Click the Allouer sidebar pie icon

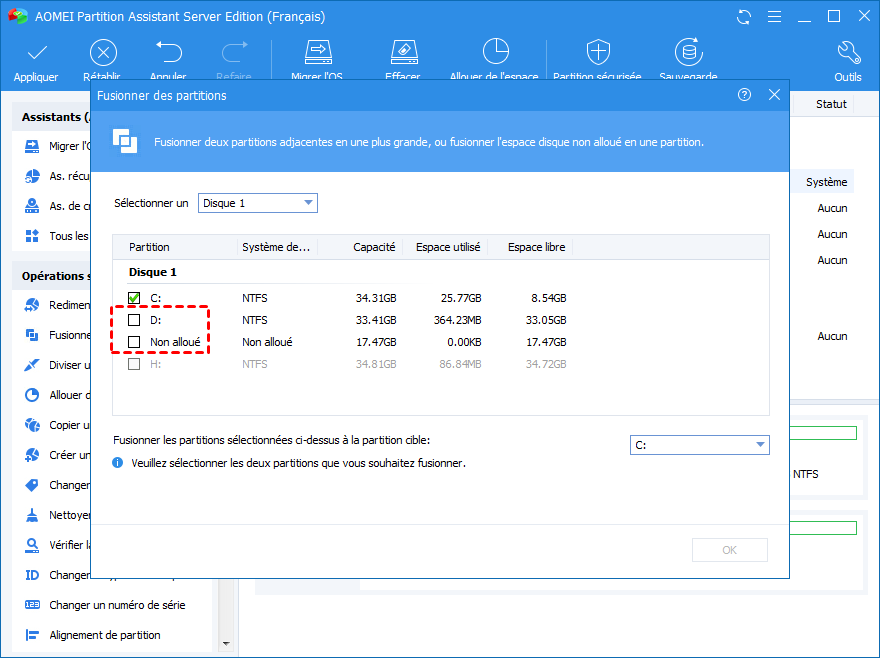32,395
